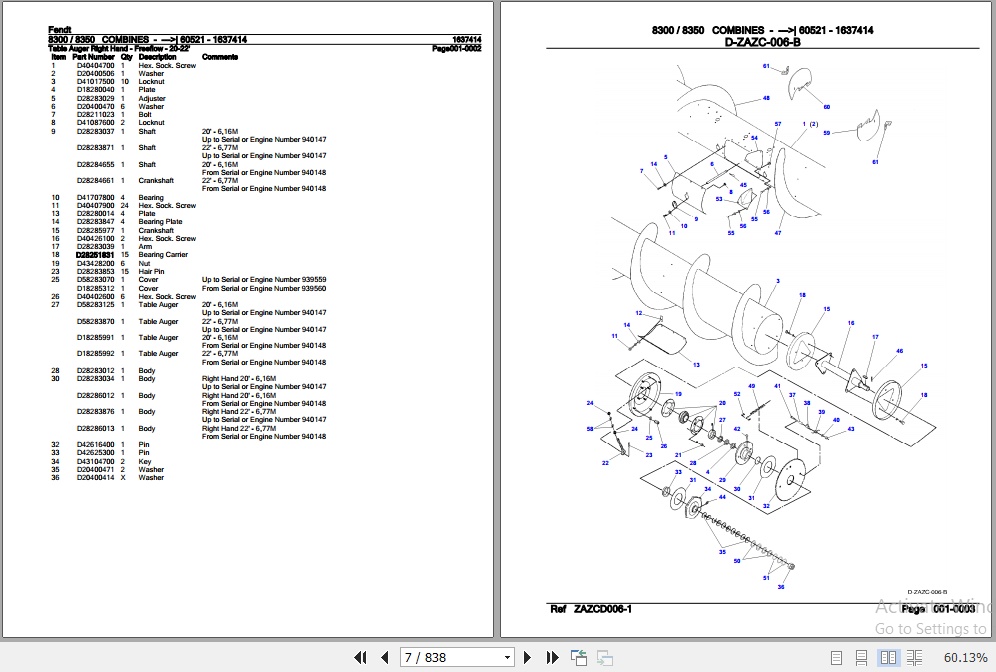996x672 pixels.
Task: Go to the first page
Action: tap(360, 657)
